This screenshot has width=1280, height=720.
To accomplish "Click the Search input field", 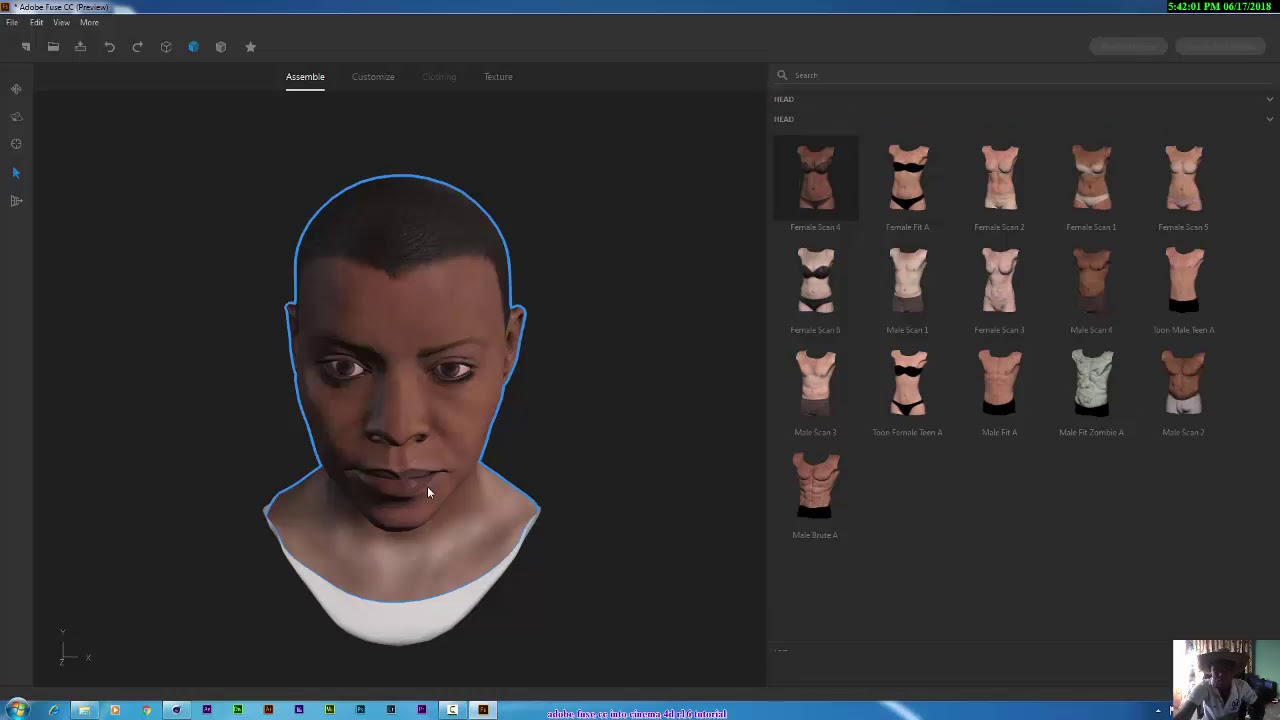I will click(1030, 75).
